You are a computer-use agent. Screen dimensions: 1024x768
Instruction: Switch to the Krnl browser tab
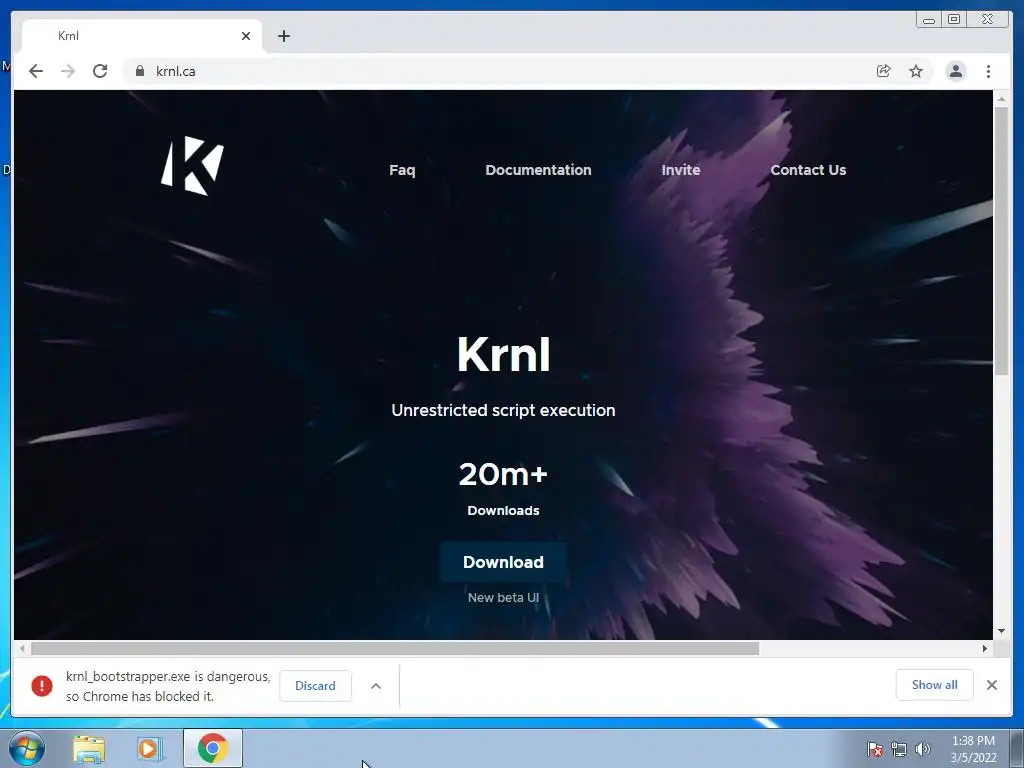(x=142, y=36)
